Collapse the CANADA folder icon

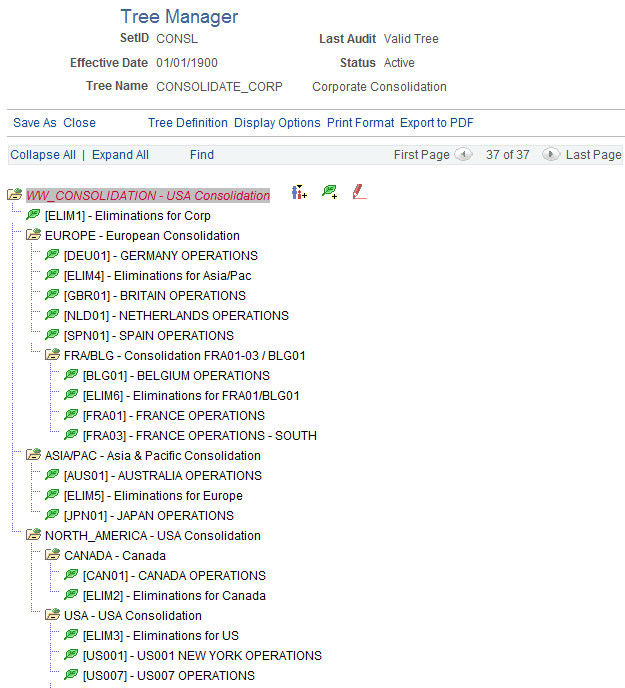coord(52,554)
